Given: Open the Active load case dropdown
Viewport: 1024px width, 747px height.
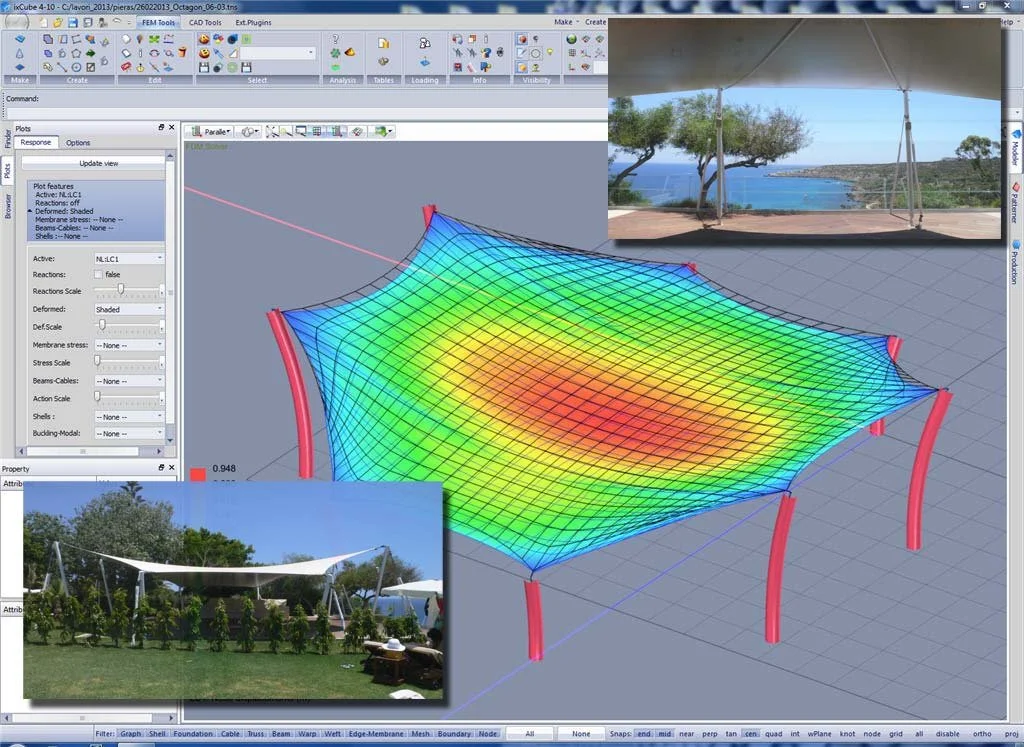Looking at the screenshot, I should pos(129,259).
